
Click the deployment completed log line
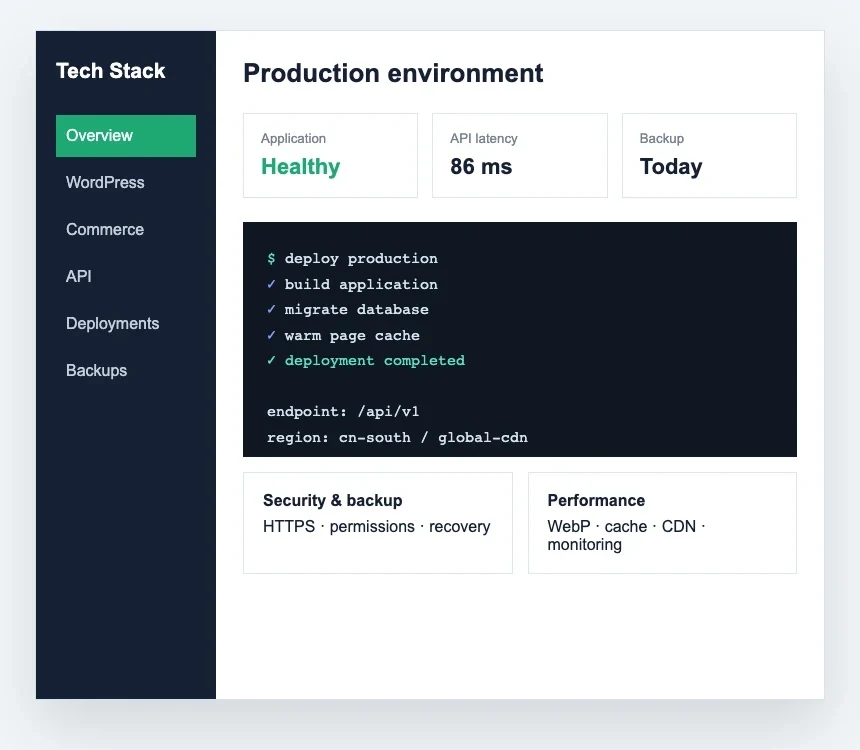[366, 360]
